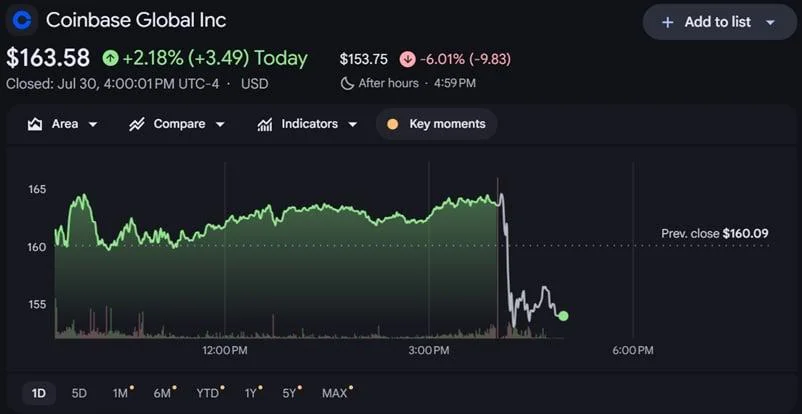The width and height of the screenshot is (802, 414).
Task: Click the moon After hours icon
Action: click(347, 83)
